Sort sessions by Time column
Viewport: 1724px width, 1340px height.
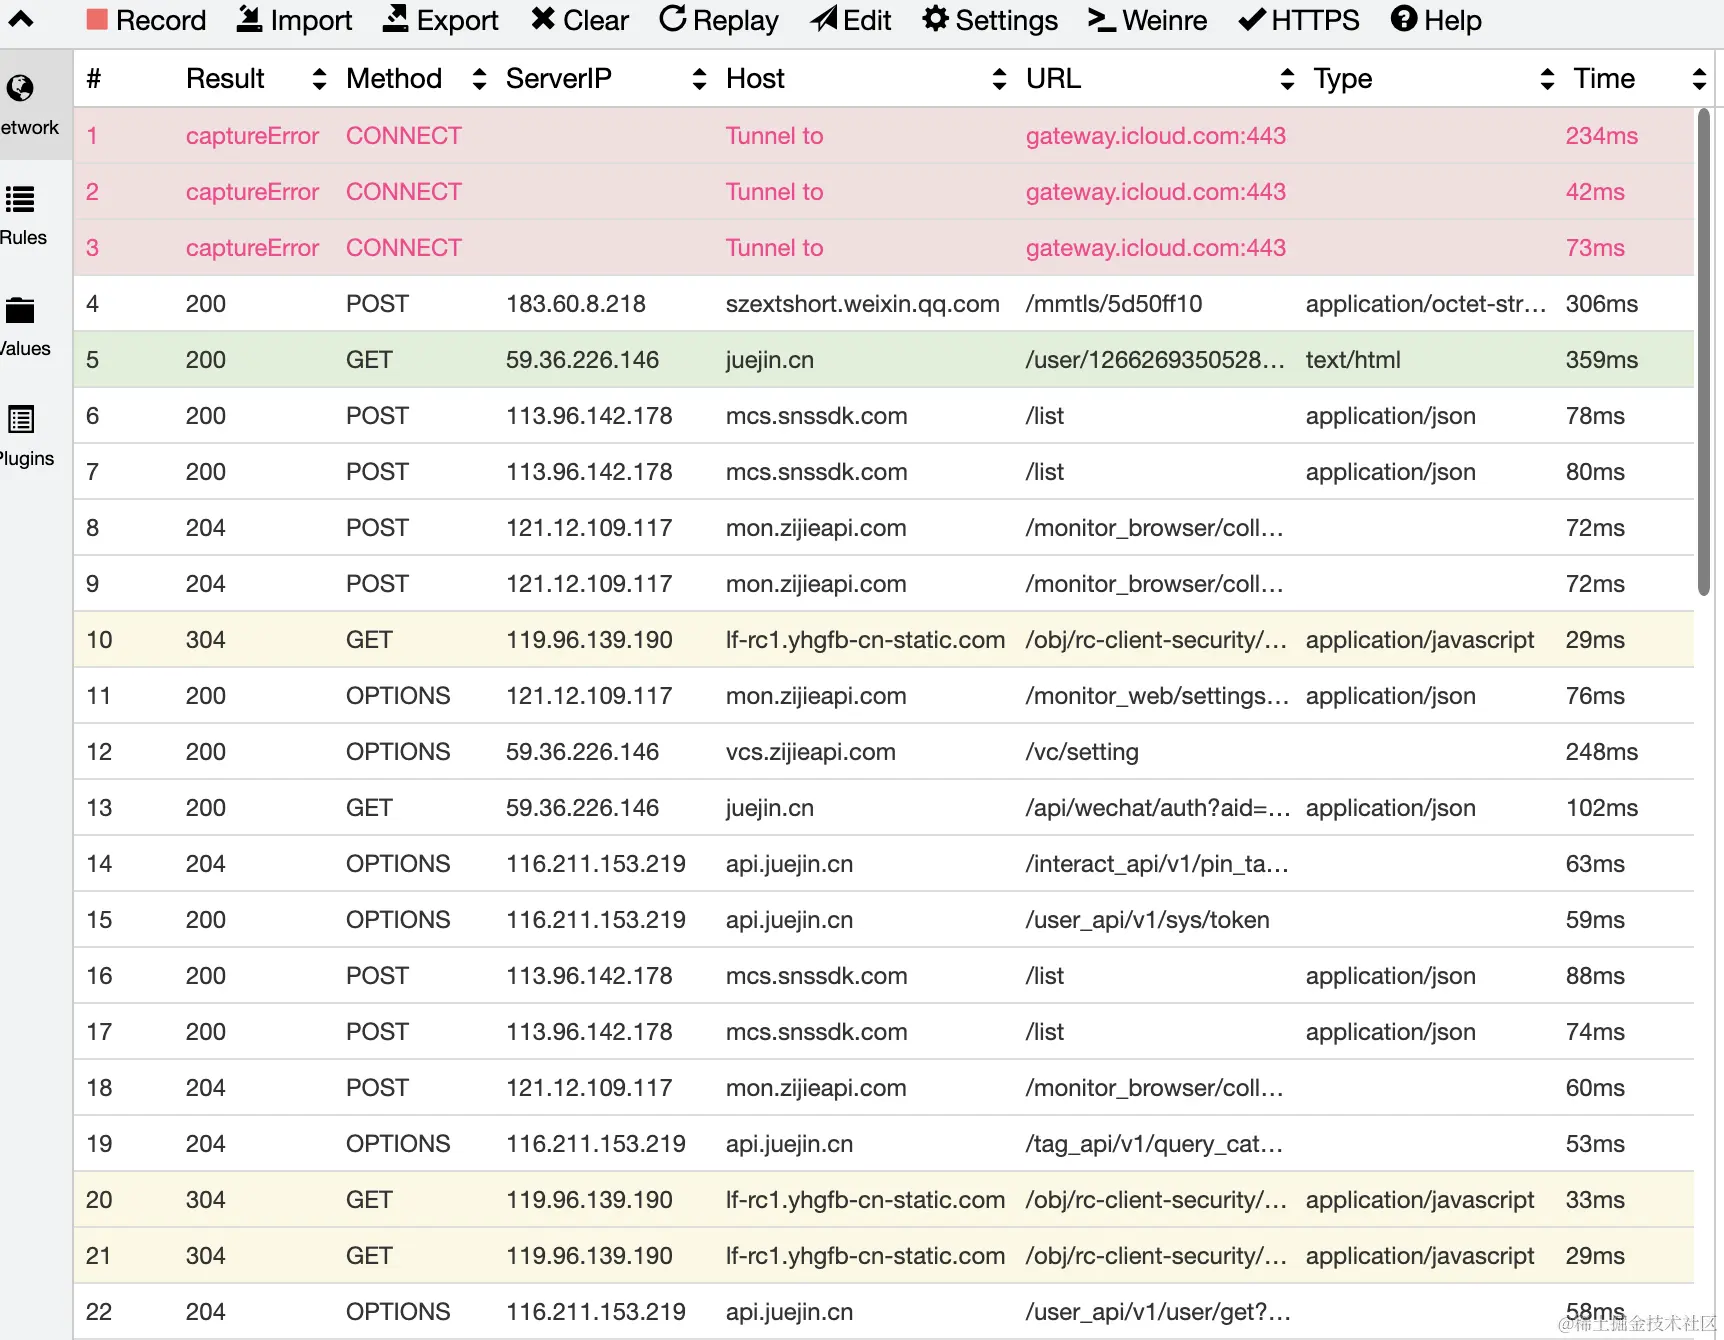pos(1699,79)
